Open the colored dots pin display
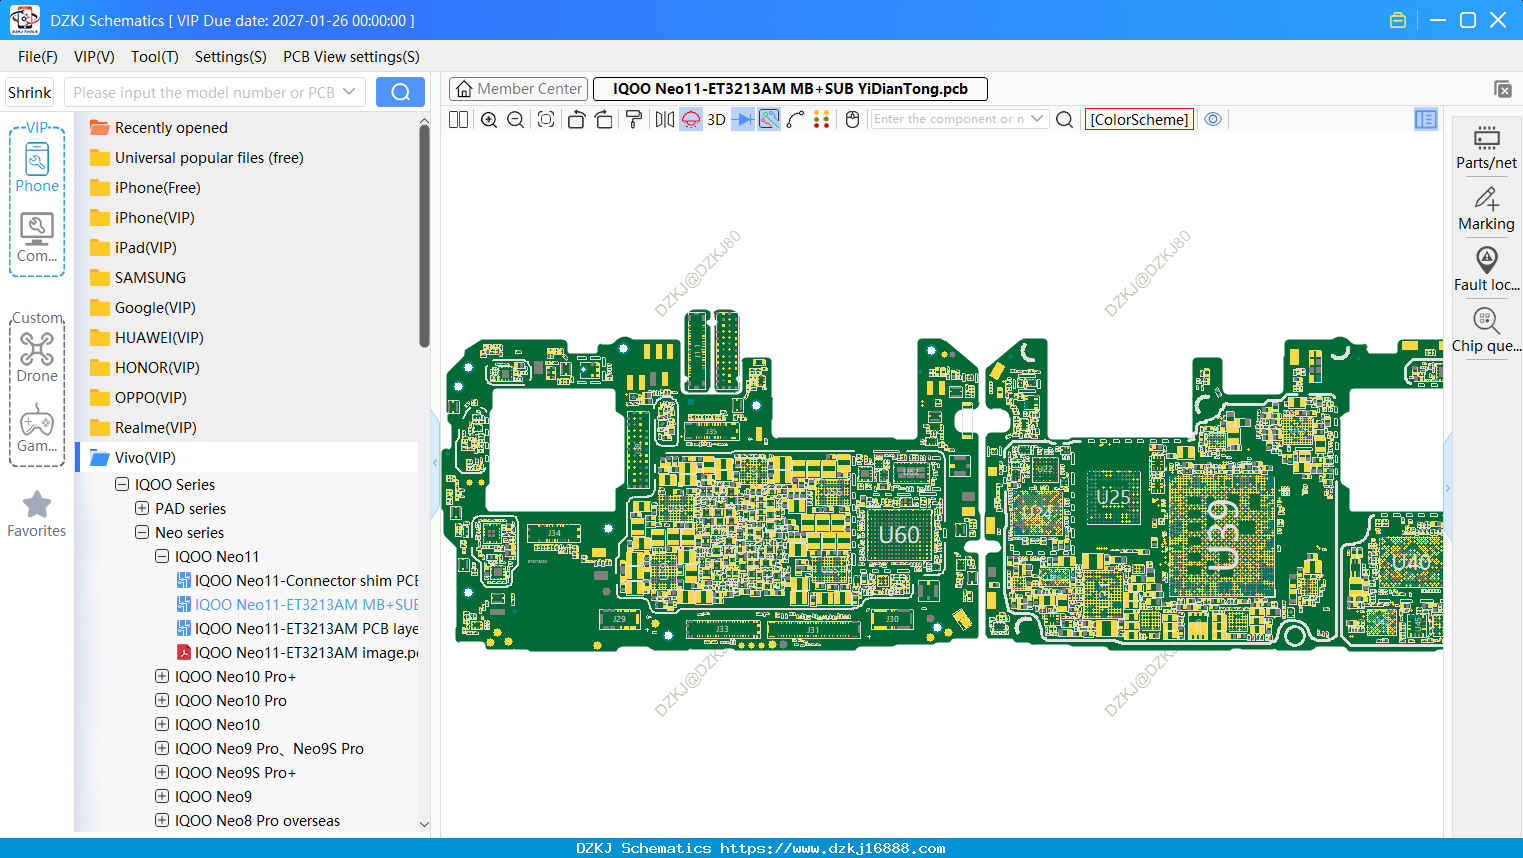 click(822, 119)
